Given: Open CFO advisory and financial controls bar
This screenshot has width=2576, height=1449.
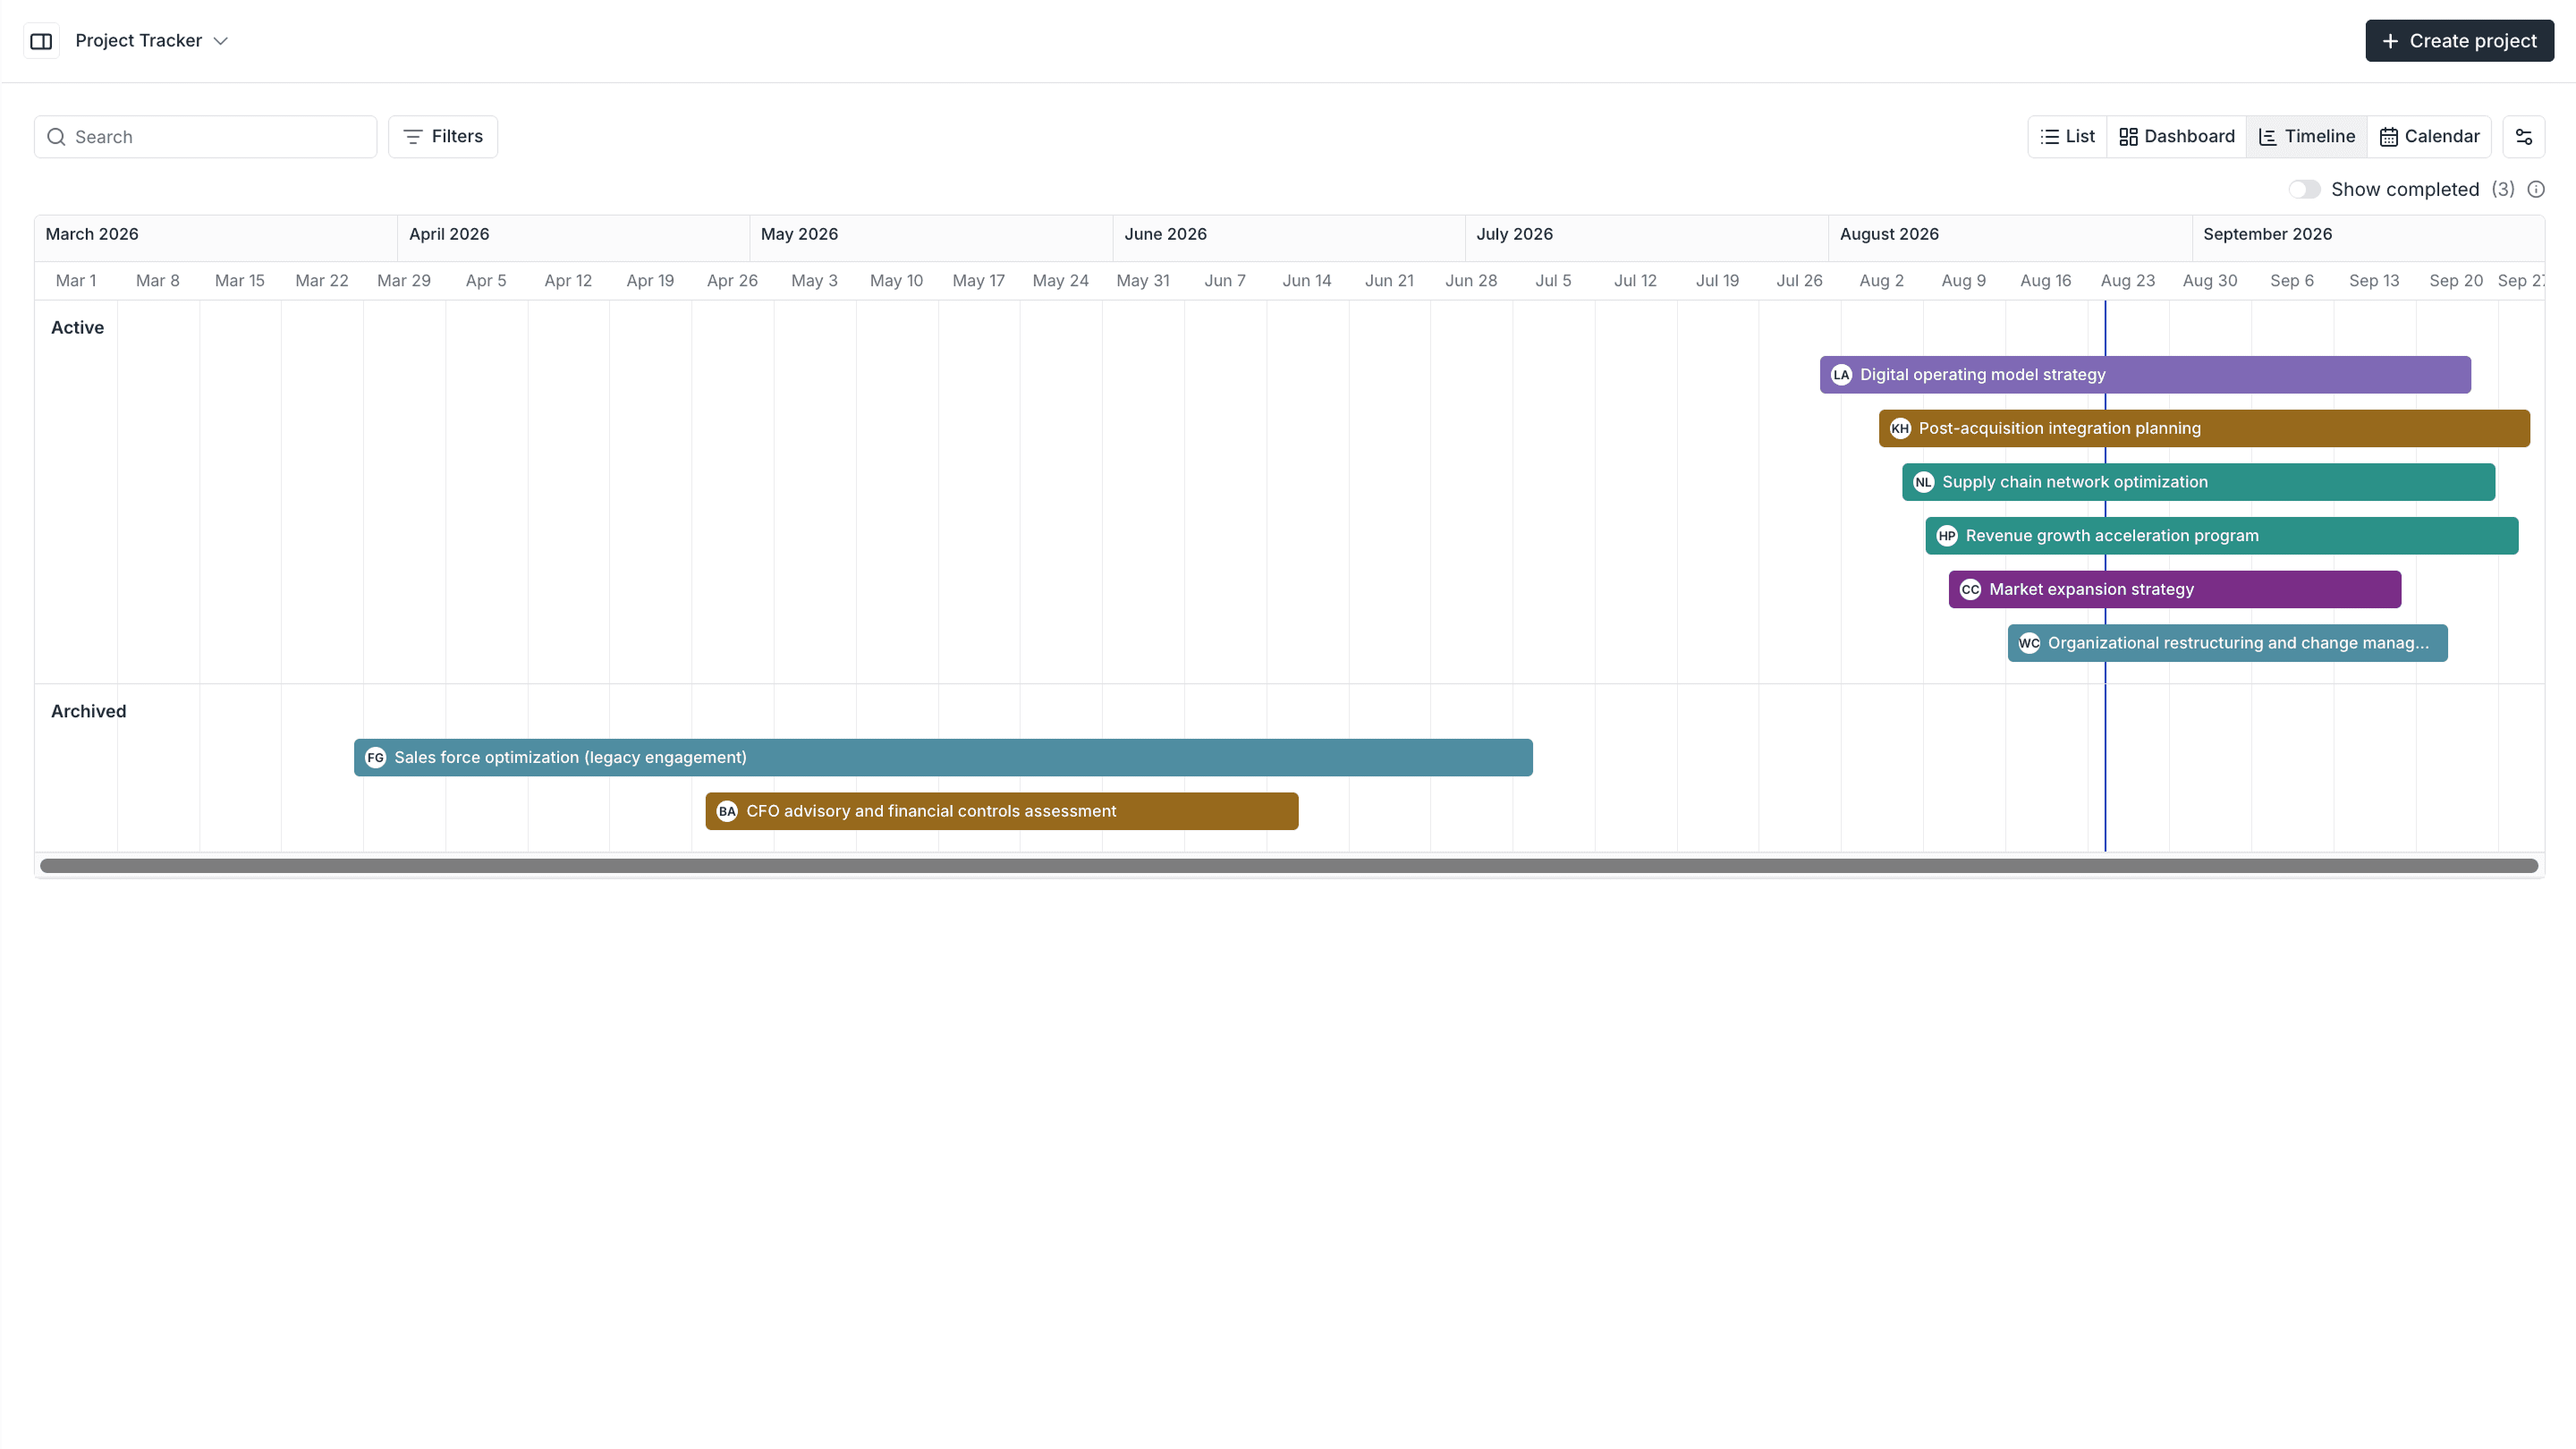Looking at the screenshot, I should 1002,812.
